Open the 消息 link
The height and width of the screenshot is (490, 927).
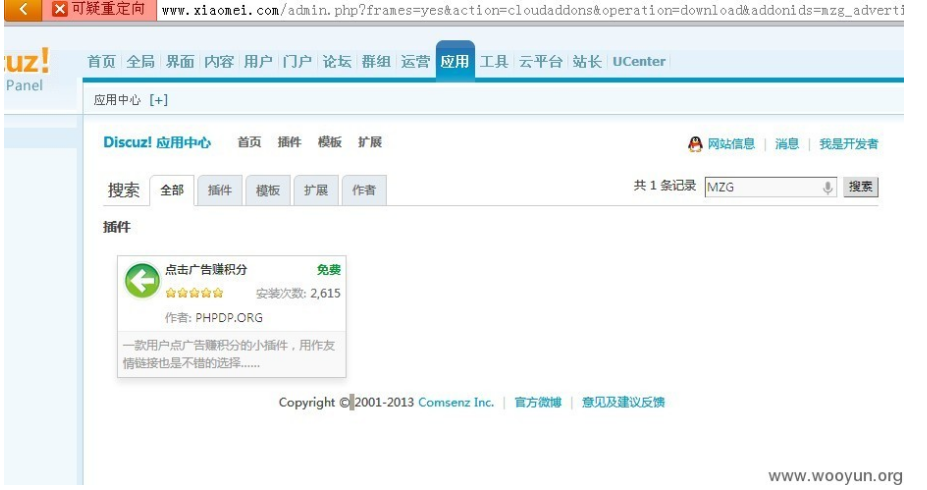(x=787, y=144)
